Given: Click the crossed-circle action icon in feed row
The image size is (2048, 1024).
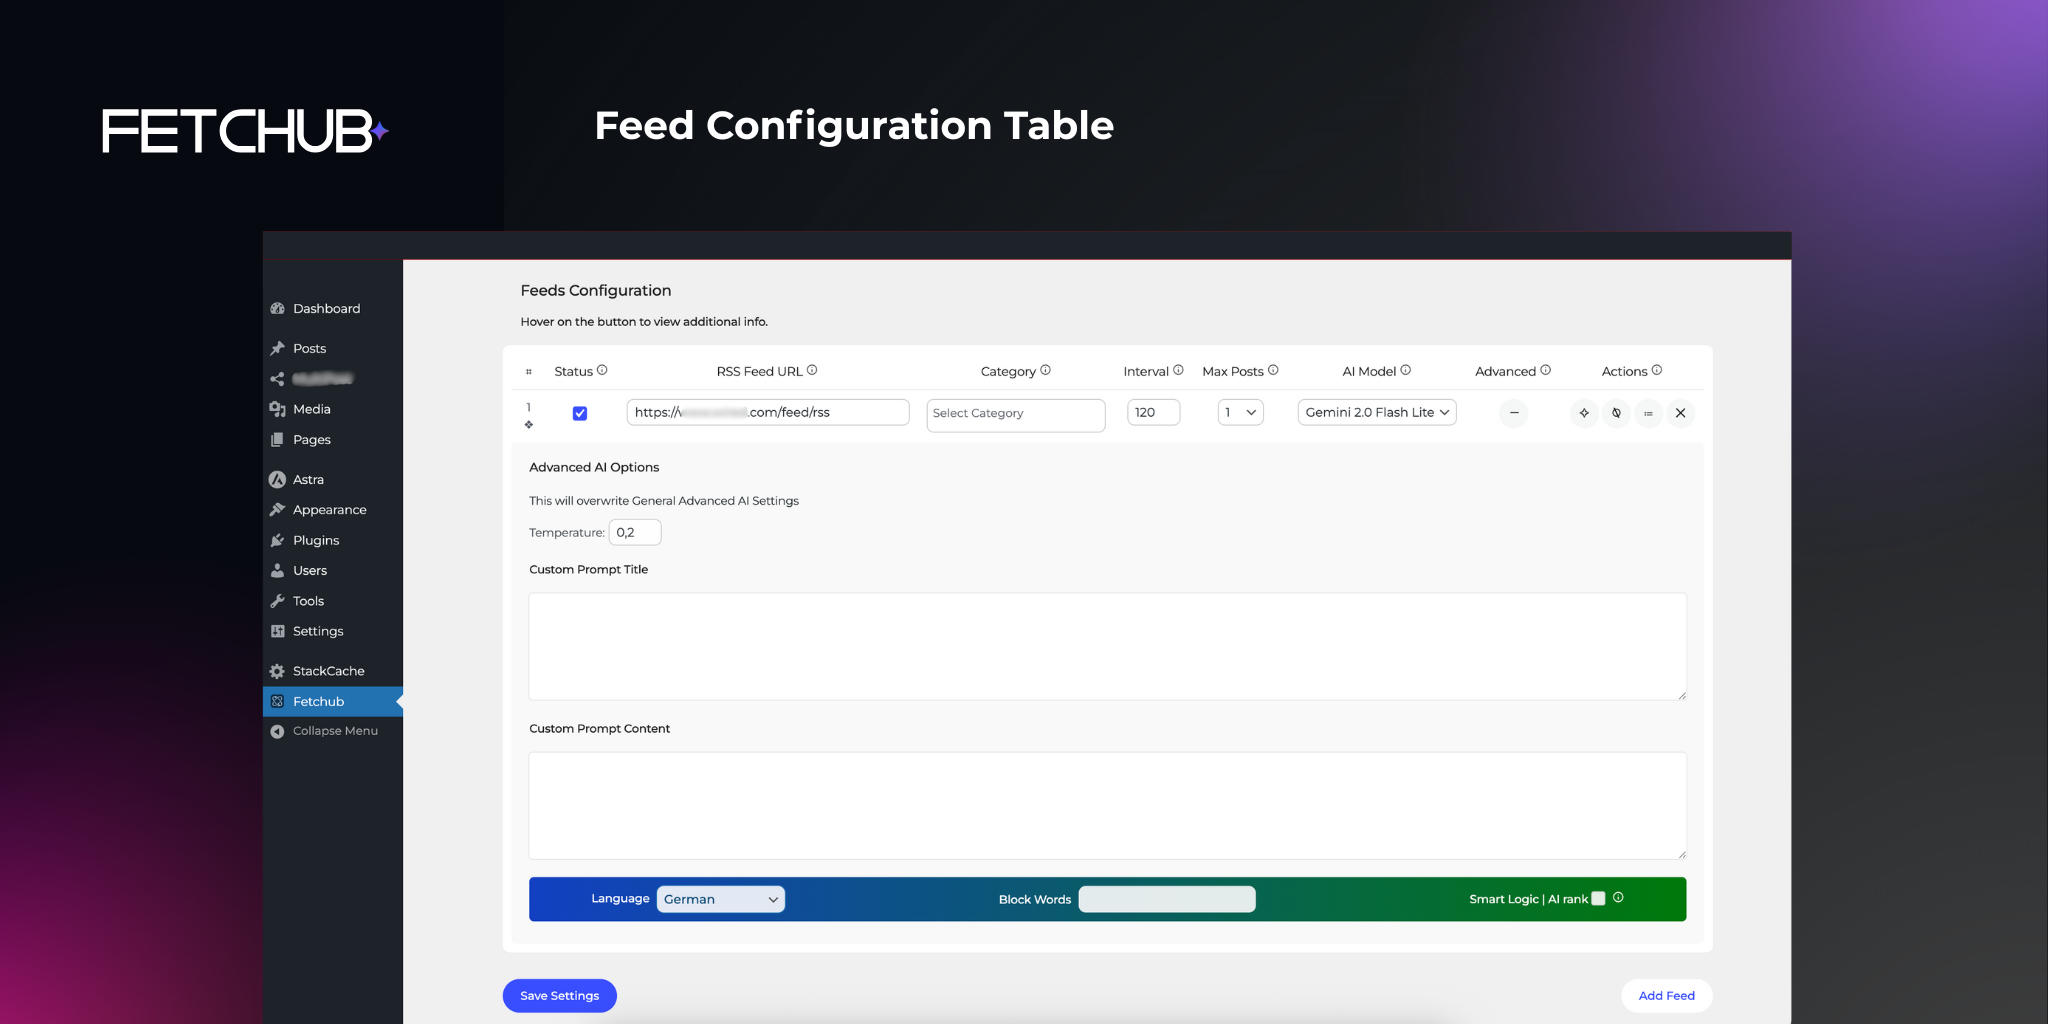Looking at the screenshot, I should coord(1616,413).
